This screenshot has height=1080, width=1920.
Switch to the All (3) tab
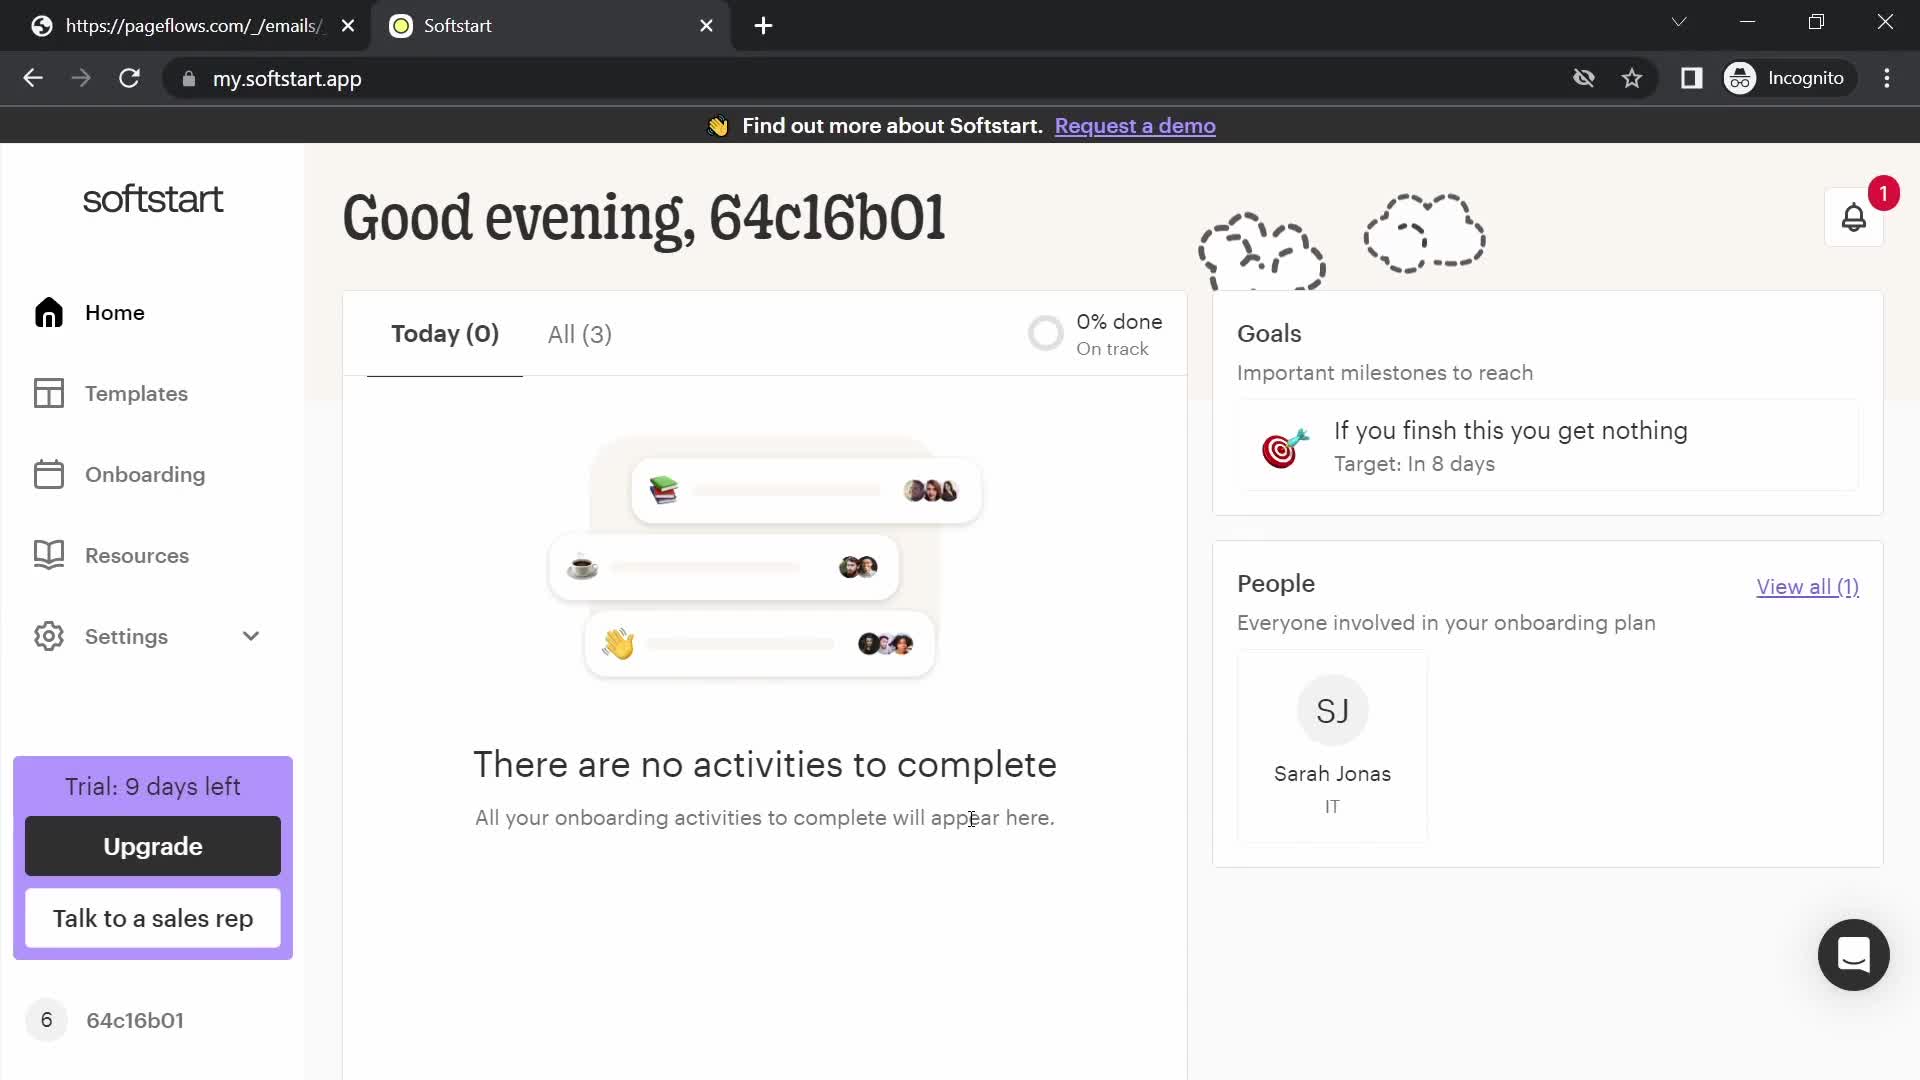point(579,334)
